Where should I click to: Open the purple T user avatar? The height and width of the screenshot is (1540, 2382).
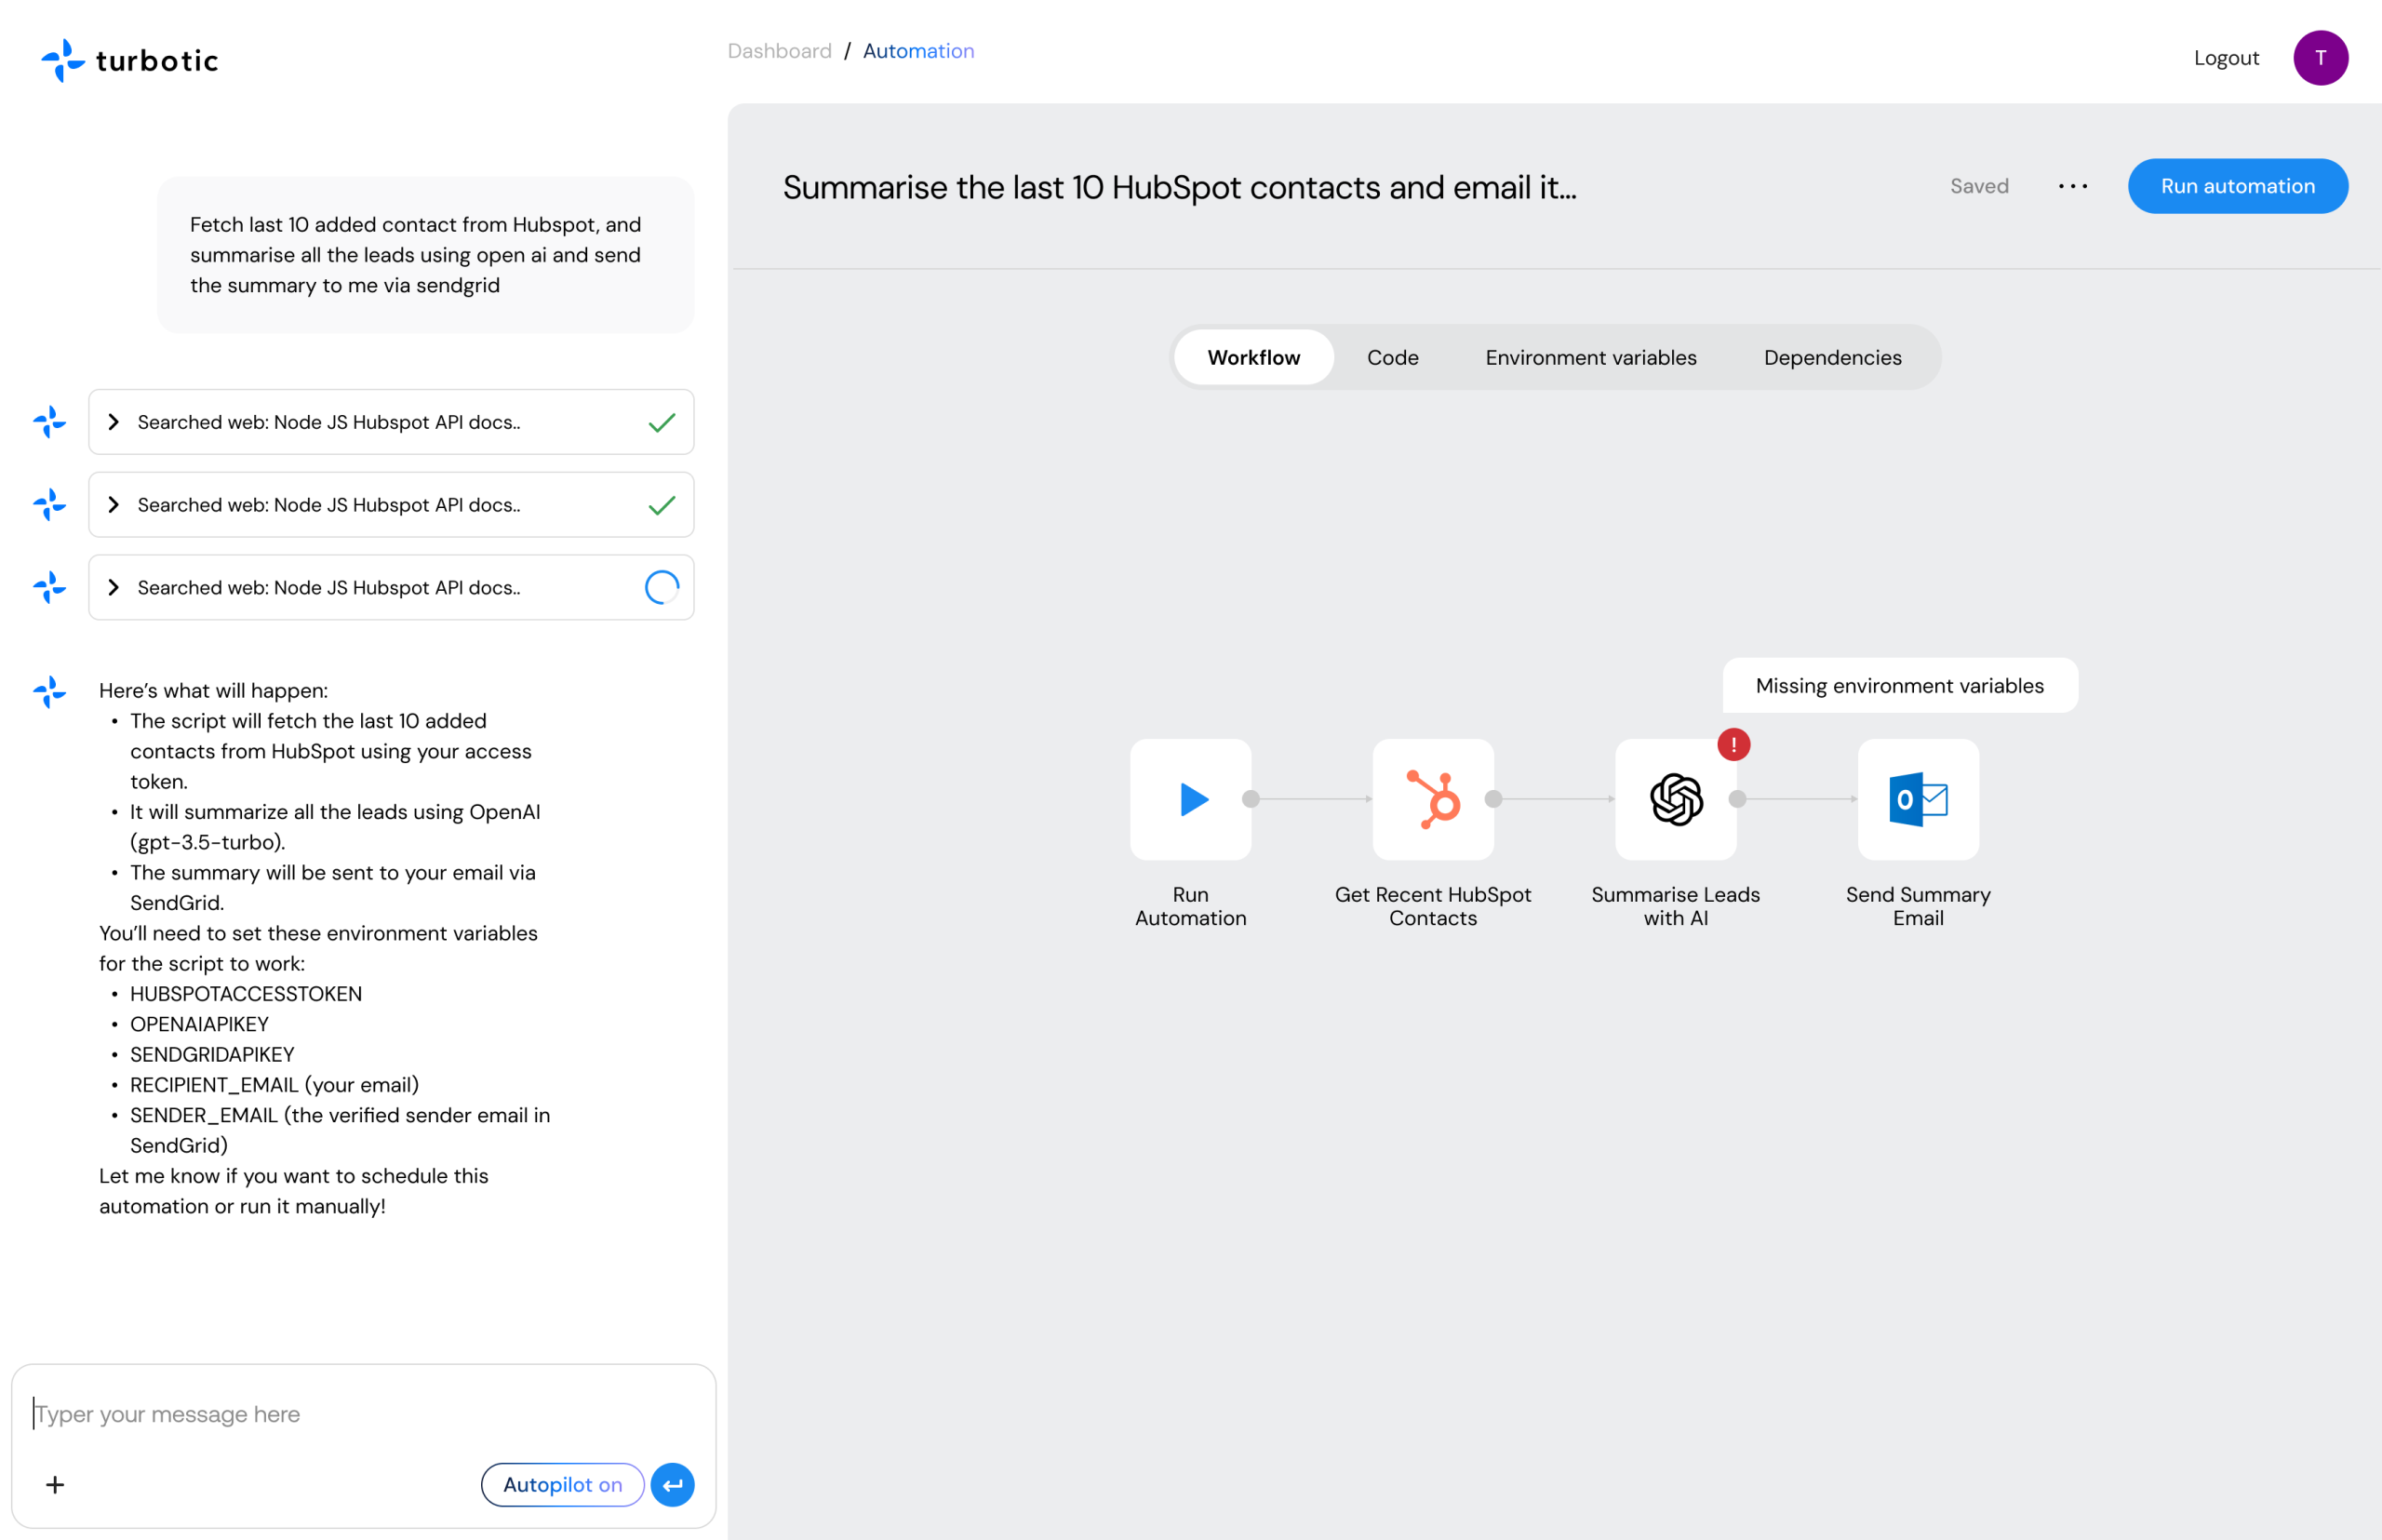click(x=2319, y=58)
